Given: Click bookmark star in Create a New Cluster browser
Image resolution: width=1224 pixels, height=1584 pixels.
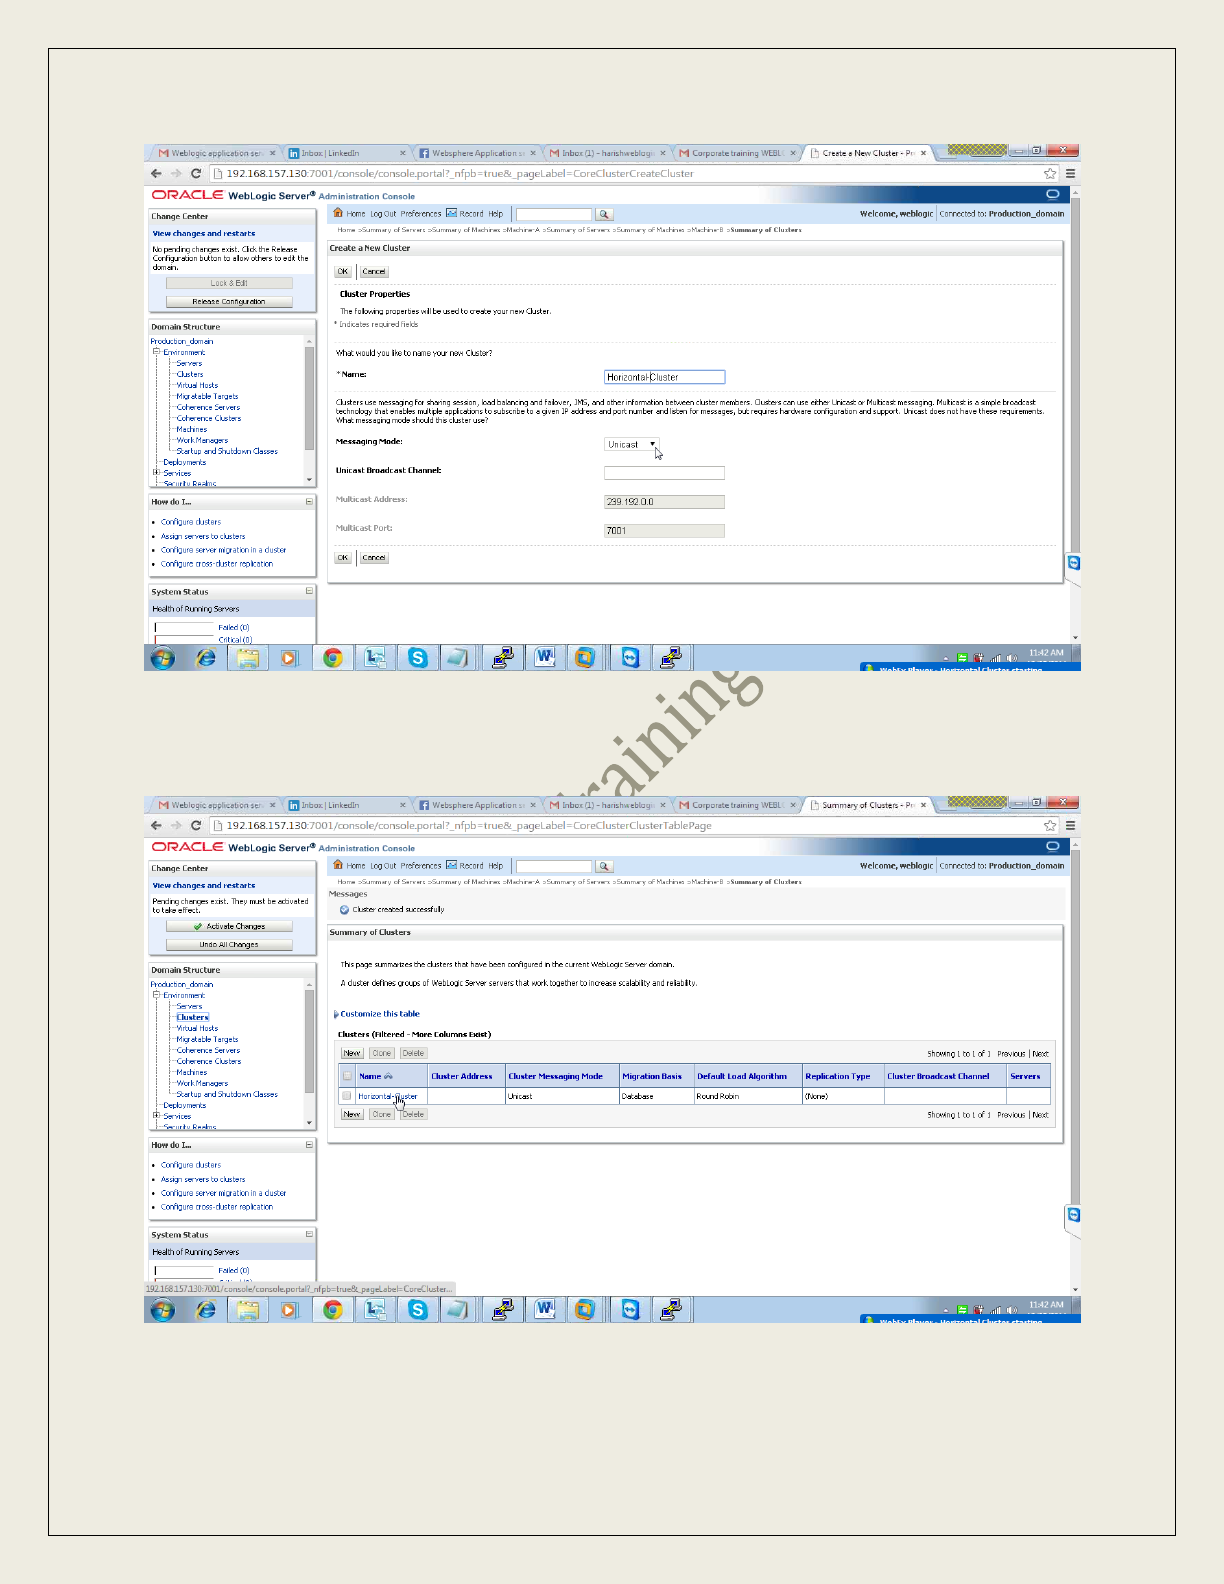Looking at the screenshot, I should (1050, 173).
